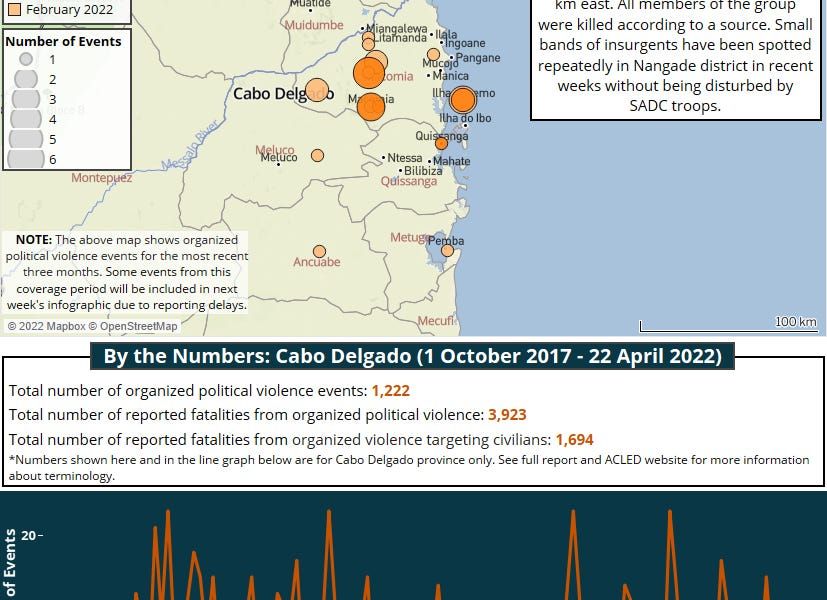Click the Ingoane town label

465,43
